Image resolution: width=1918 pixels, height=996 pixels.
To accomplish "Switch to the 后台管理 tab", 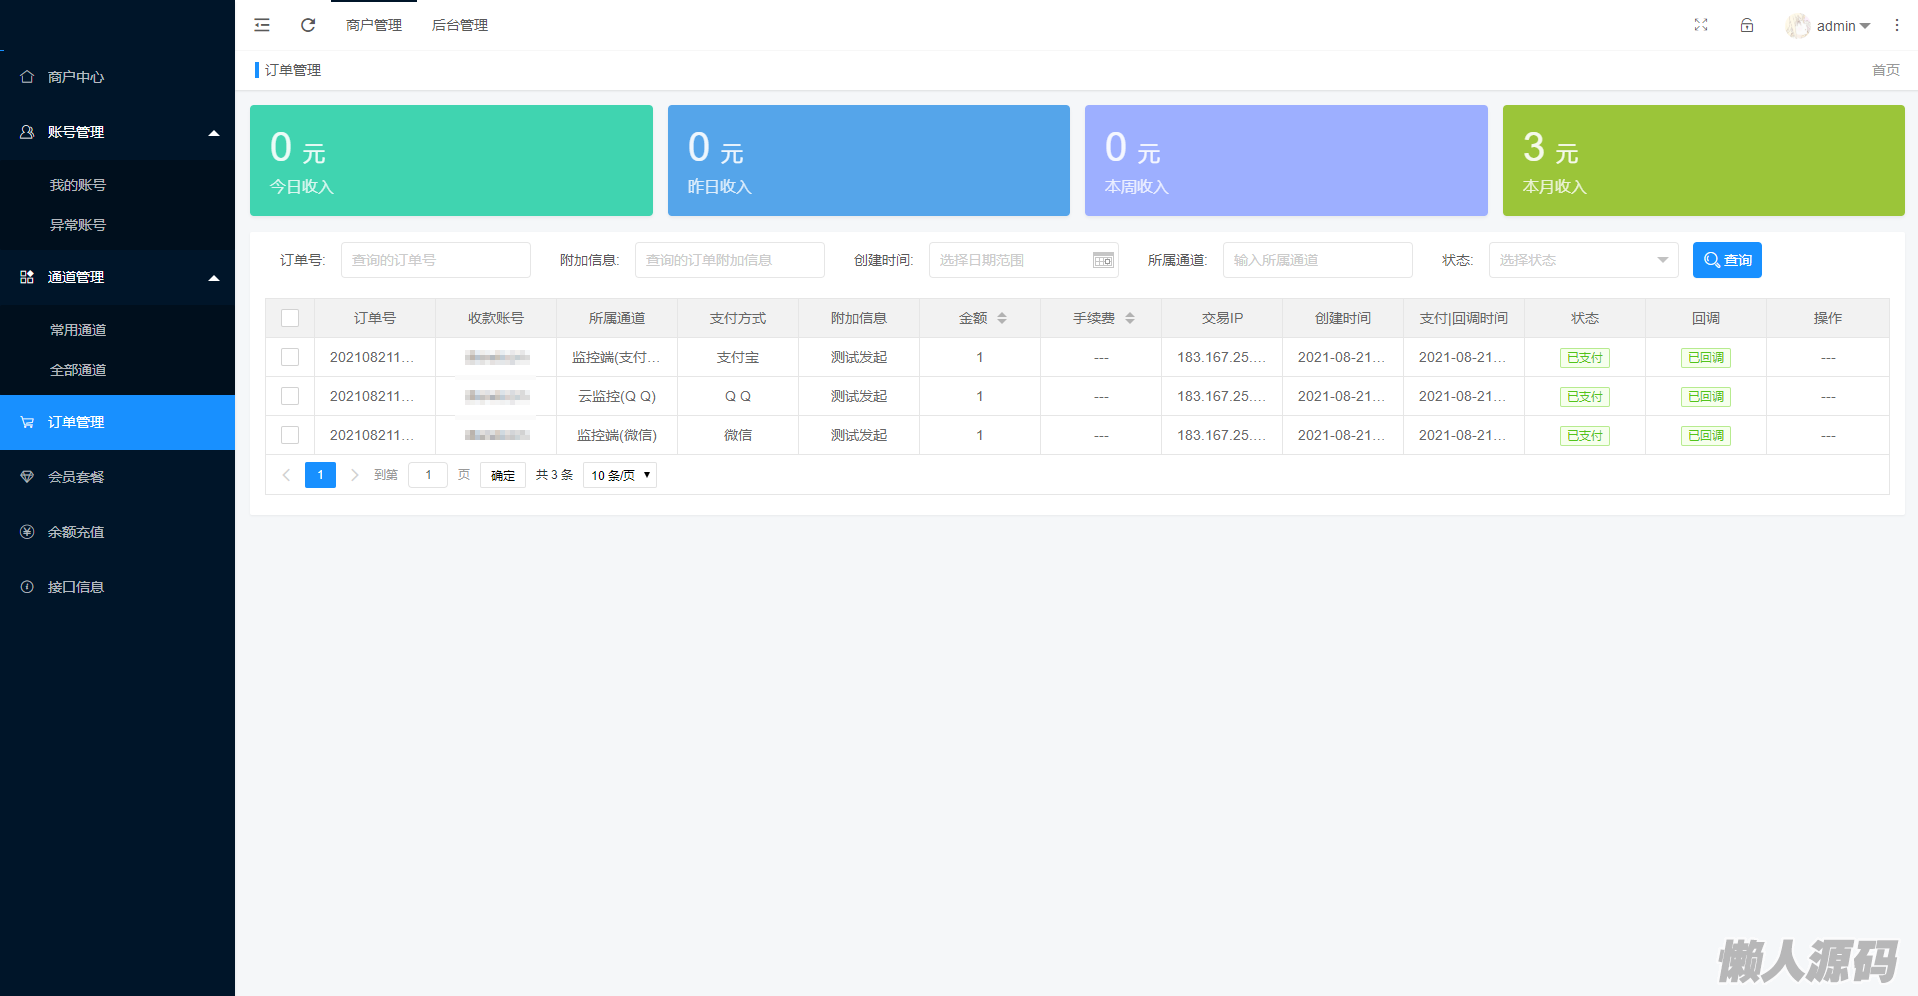I will click(x=459, y=25).
